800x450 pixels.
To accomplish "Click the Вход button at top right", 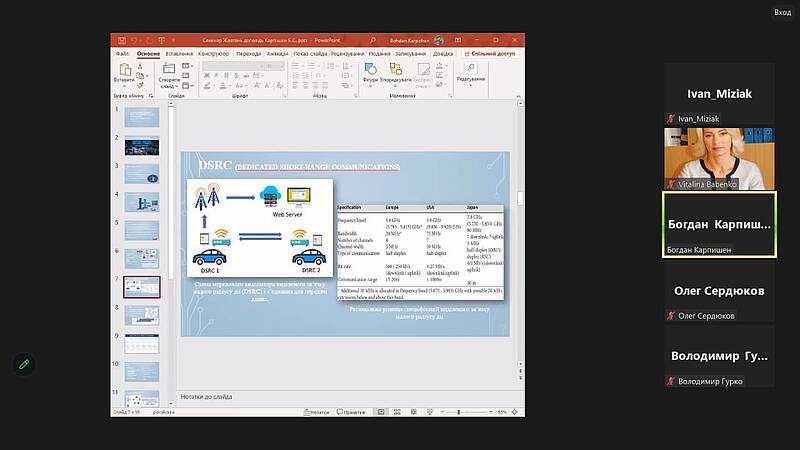I will [x=782, y=12].
